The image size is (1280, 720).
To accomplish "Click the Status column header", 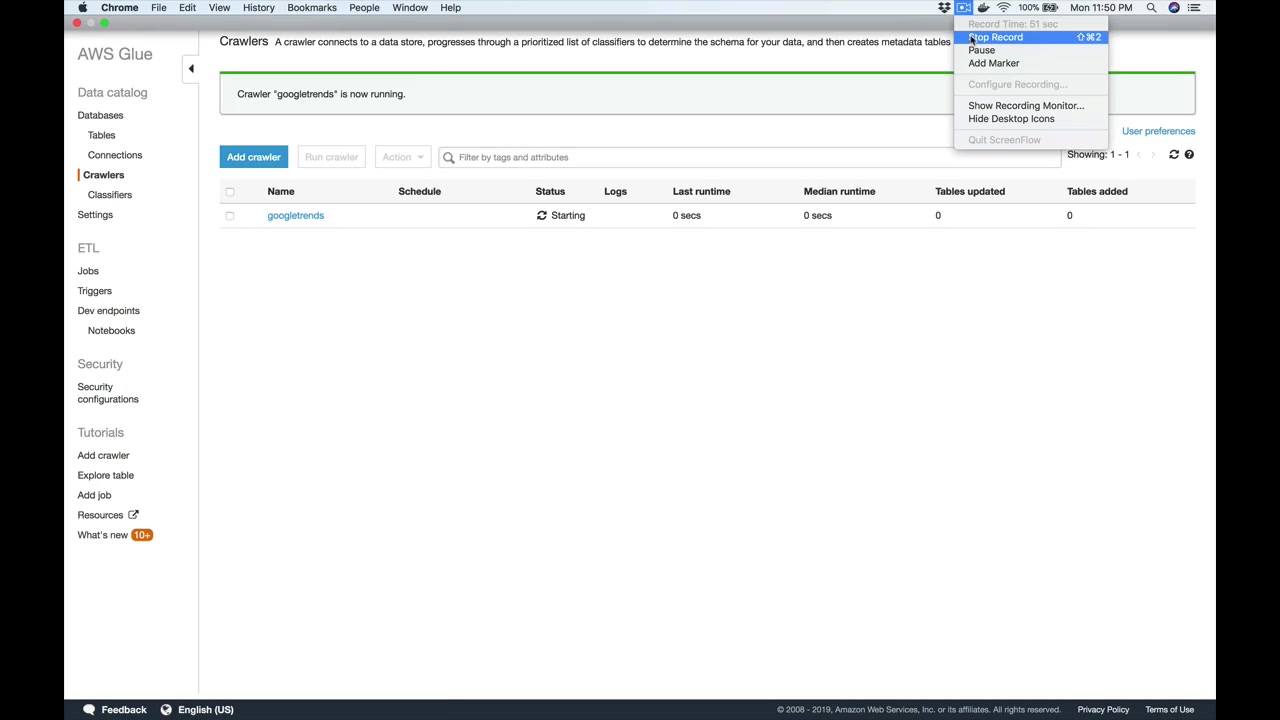I will (550, 192).
